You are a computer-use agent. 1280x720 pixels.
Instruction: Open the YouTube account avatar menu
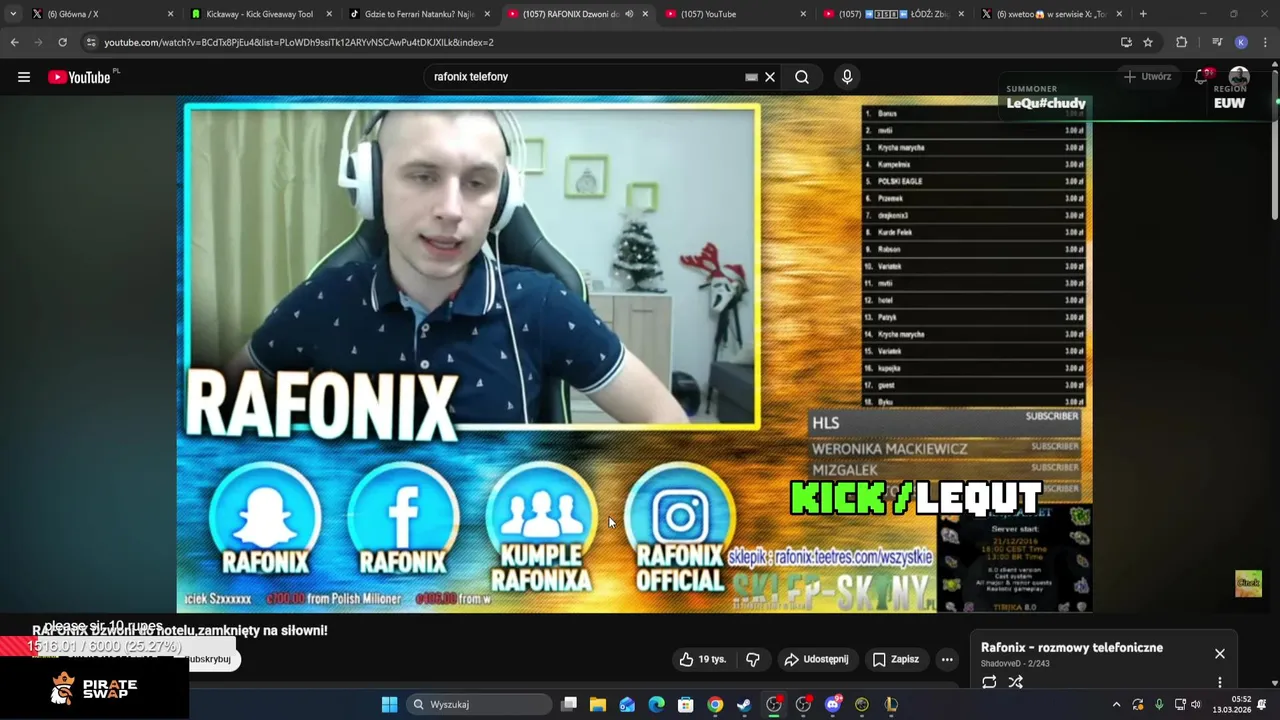tap(1239, 77)
